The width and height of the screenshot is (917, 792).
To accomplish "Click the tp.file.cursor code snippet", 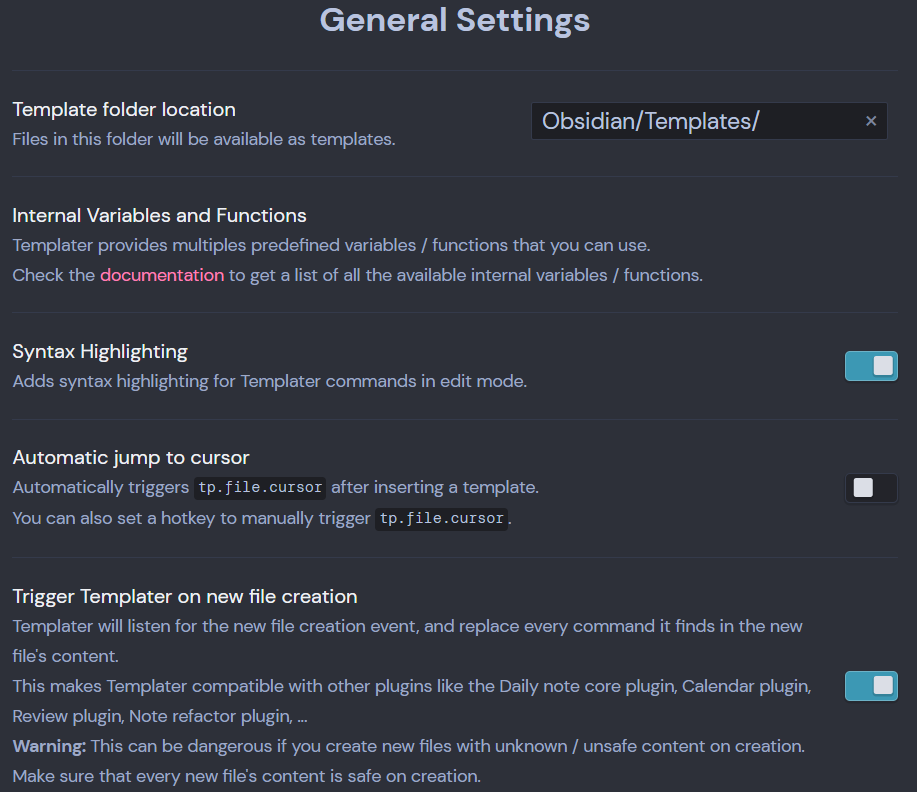I will (259, 487).
